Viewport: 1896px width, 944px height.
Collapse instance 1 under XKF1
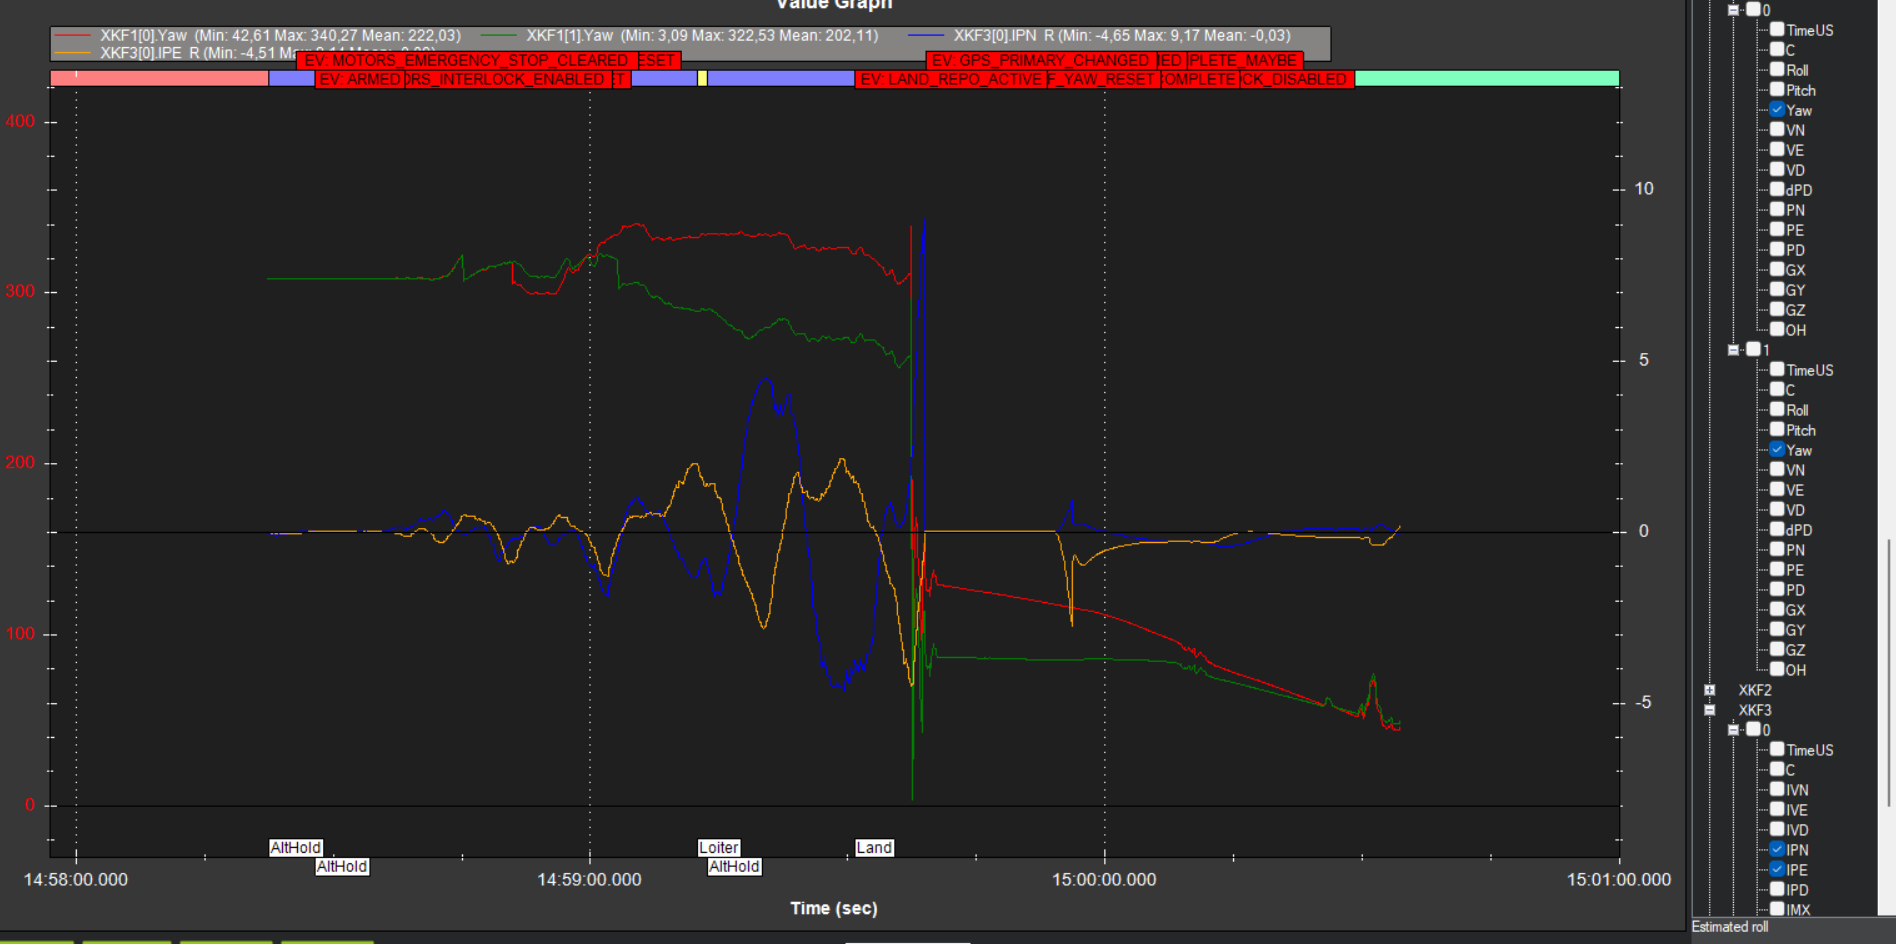(1734, 350)
